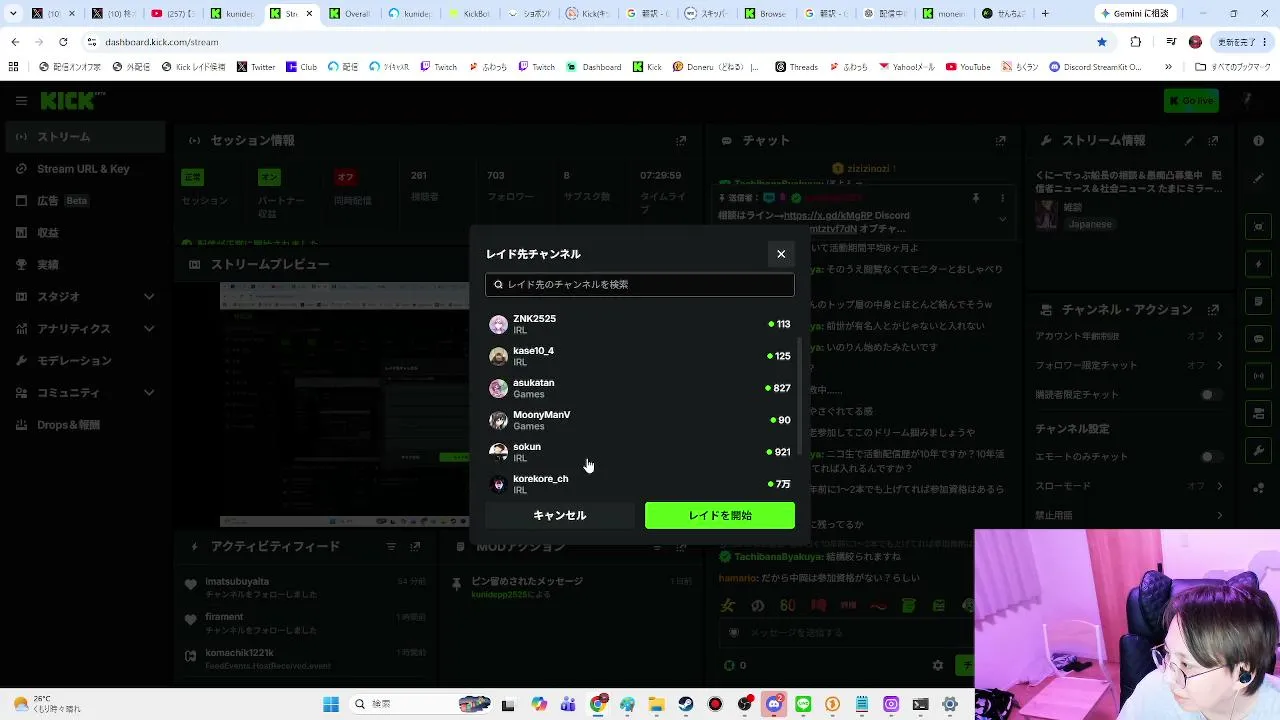
Task: Filter the アクティビティフィード list
Action: [391, 547]
